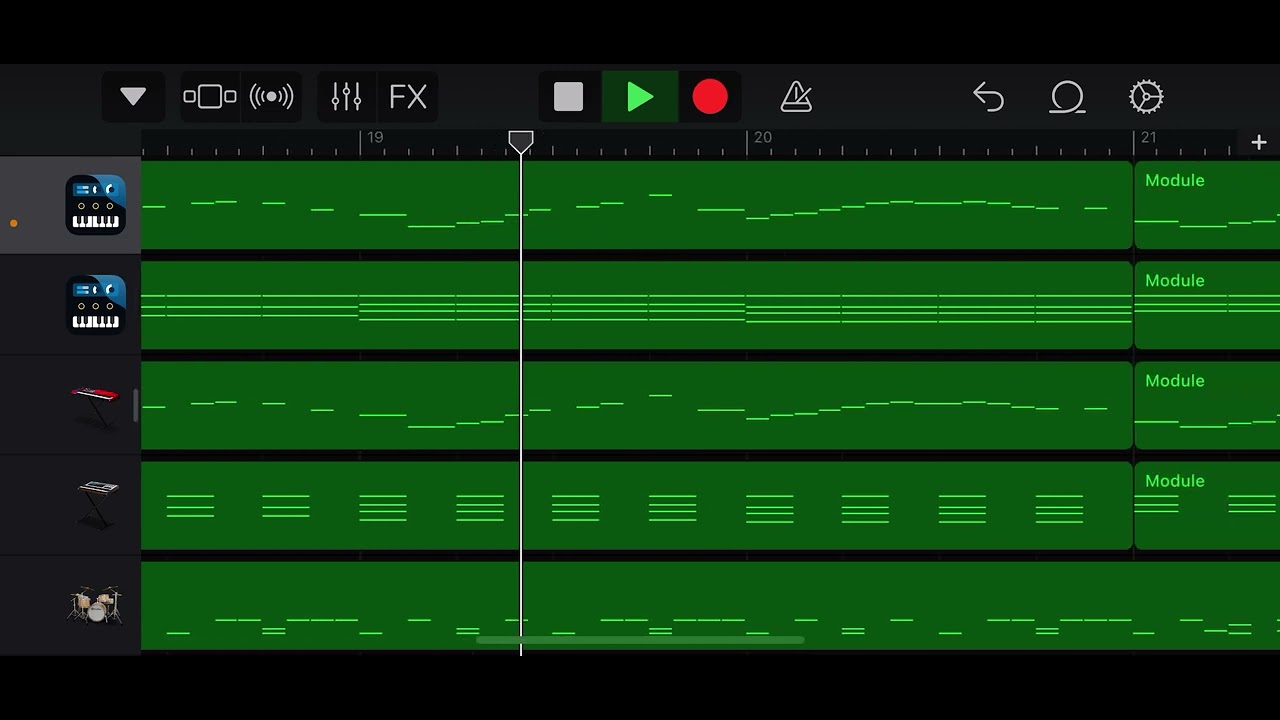Select the Module region on first track

[x=1207, y=205]
